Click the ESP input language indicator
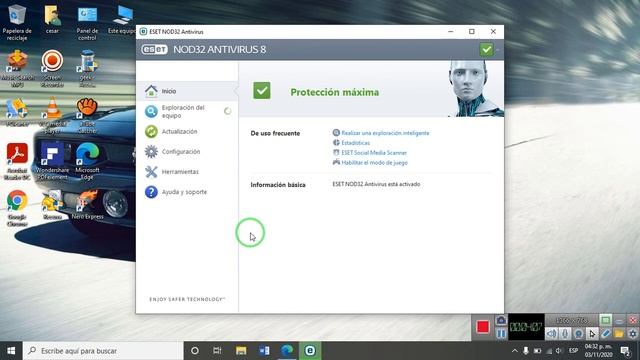Viewport: 640px width, 360px height. (x=573, y=351)
